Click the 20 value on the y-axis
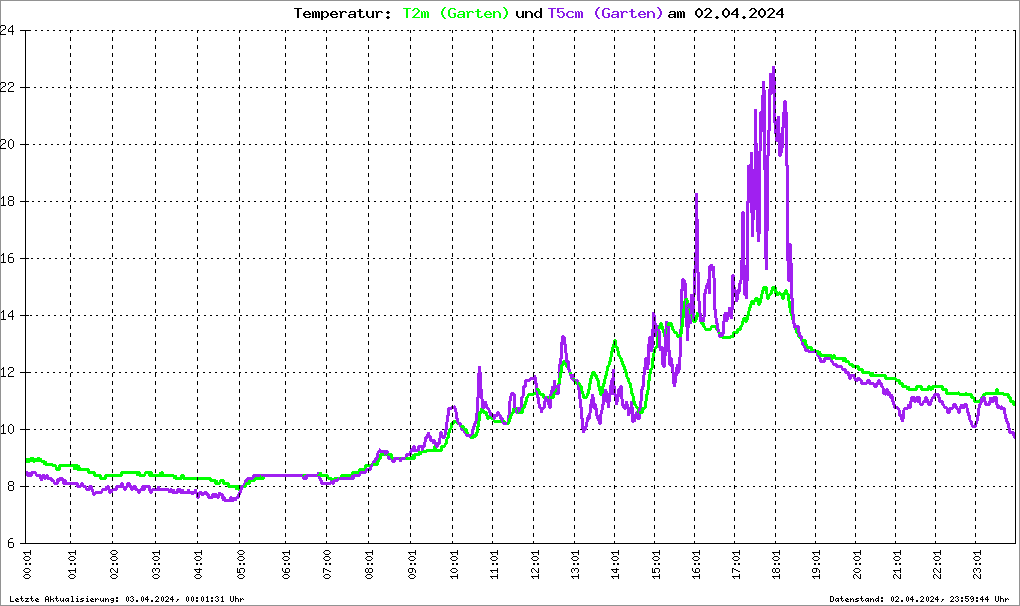This screenshot has width=1020, height=606. point(8,144)
